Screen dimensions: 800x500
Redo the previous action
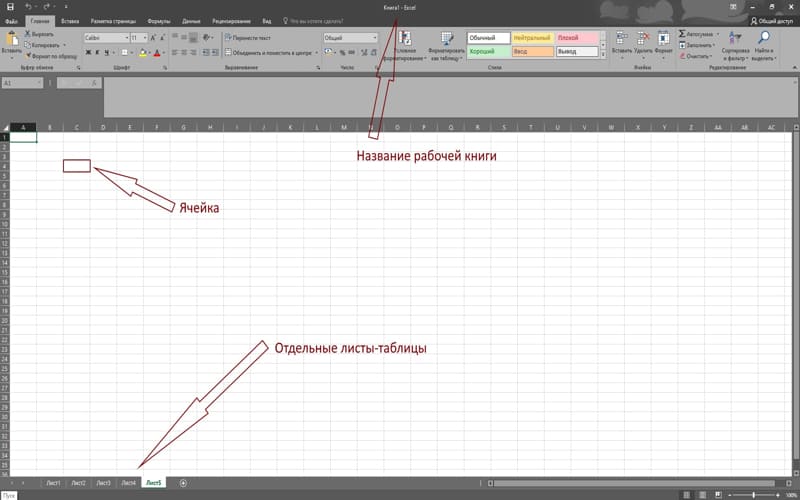pyautogui.click(x=47, y=7)
